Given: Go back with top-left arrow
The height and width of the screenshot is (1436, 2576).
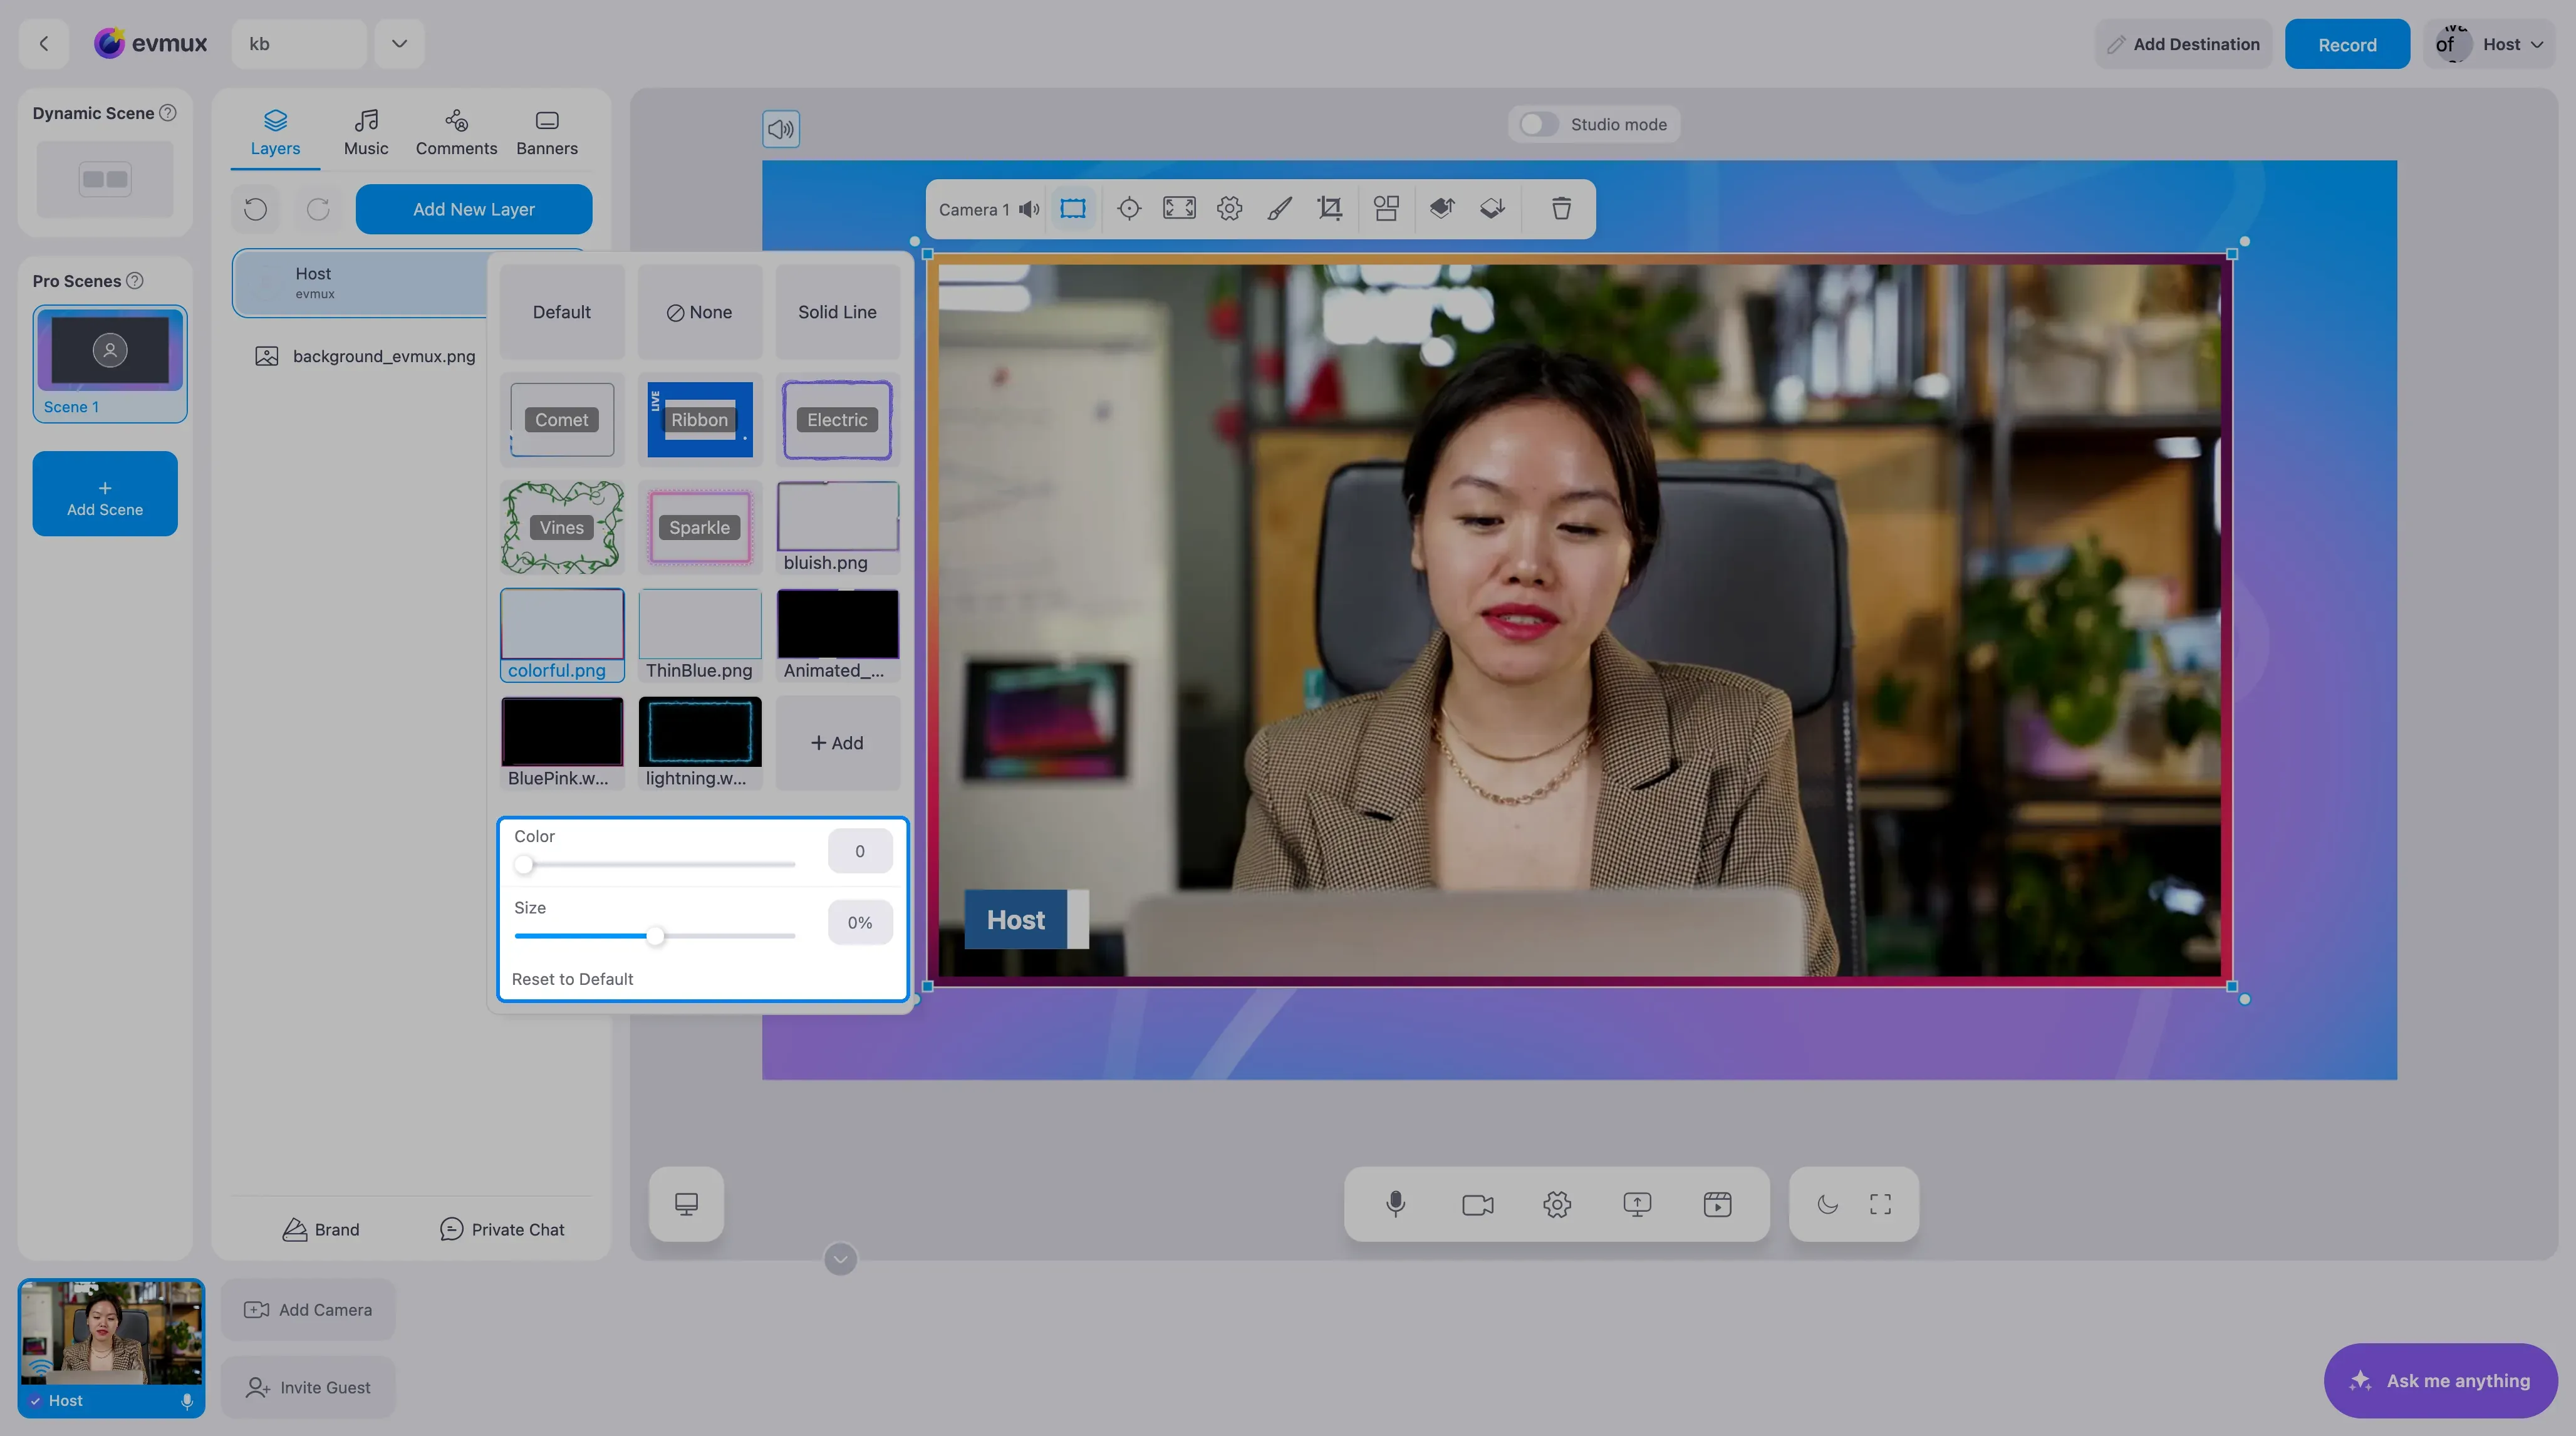Looking at the screenshot, I should [43, 43].
